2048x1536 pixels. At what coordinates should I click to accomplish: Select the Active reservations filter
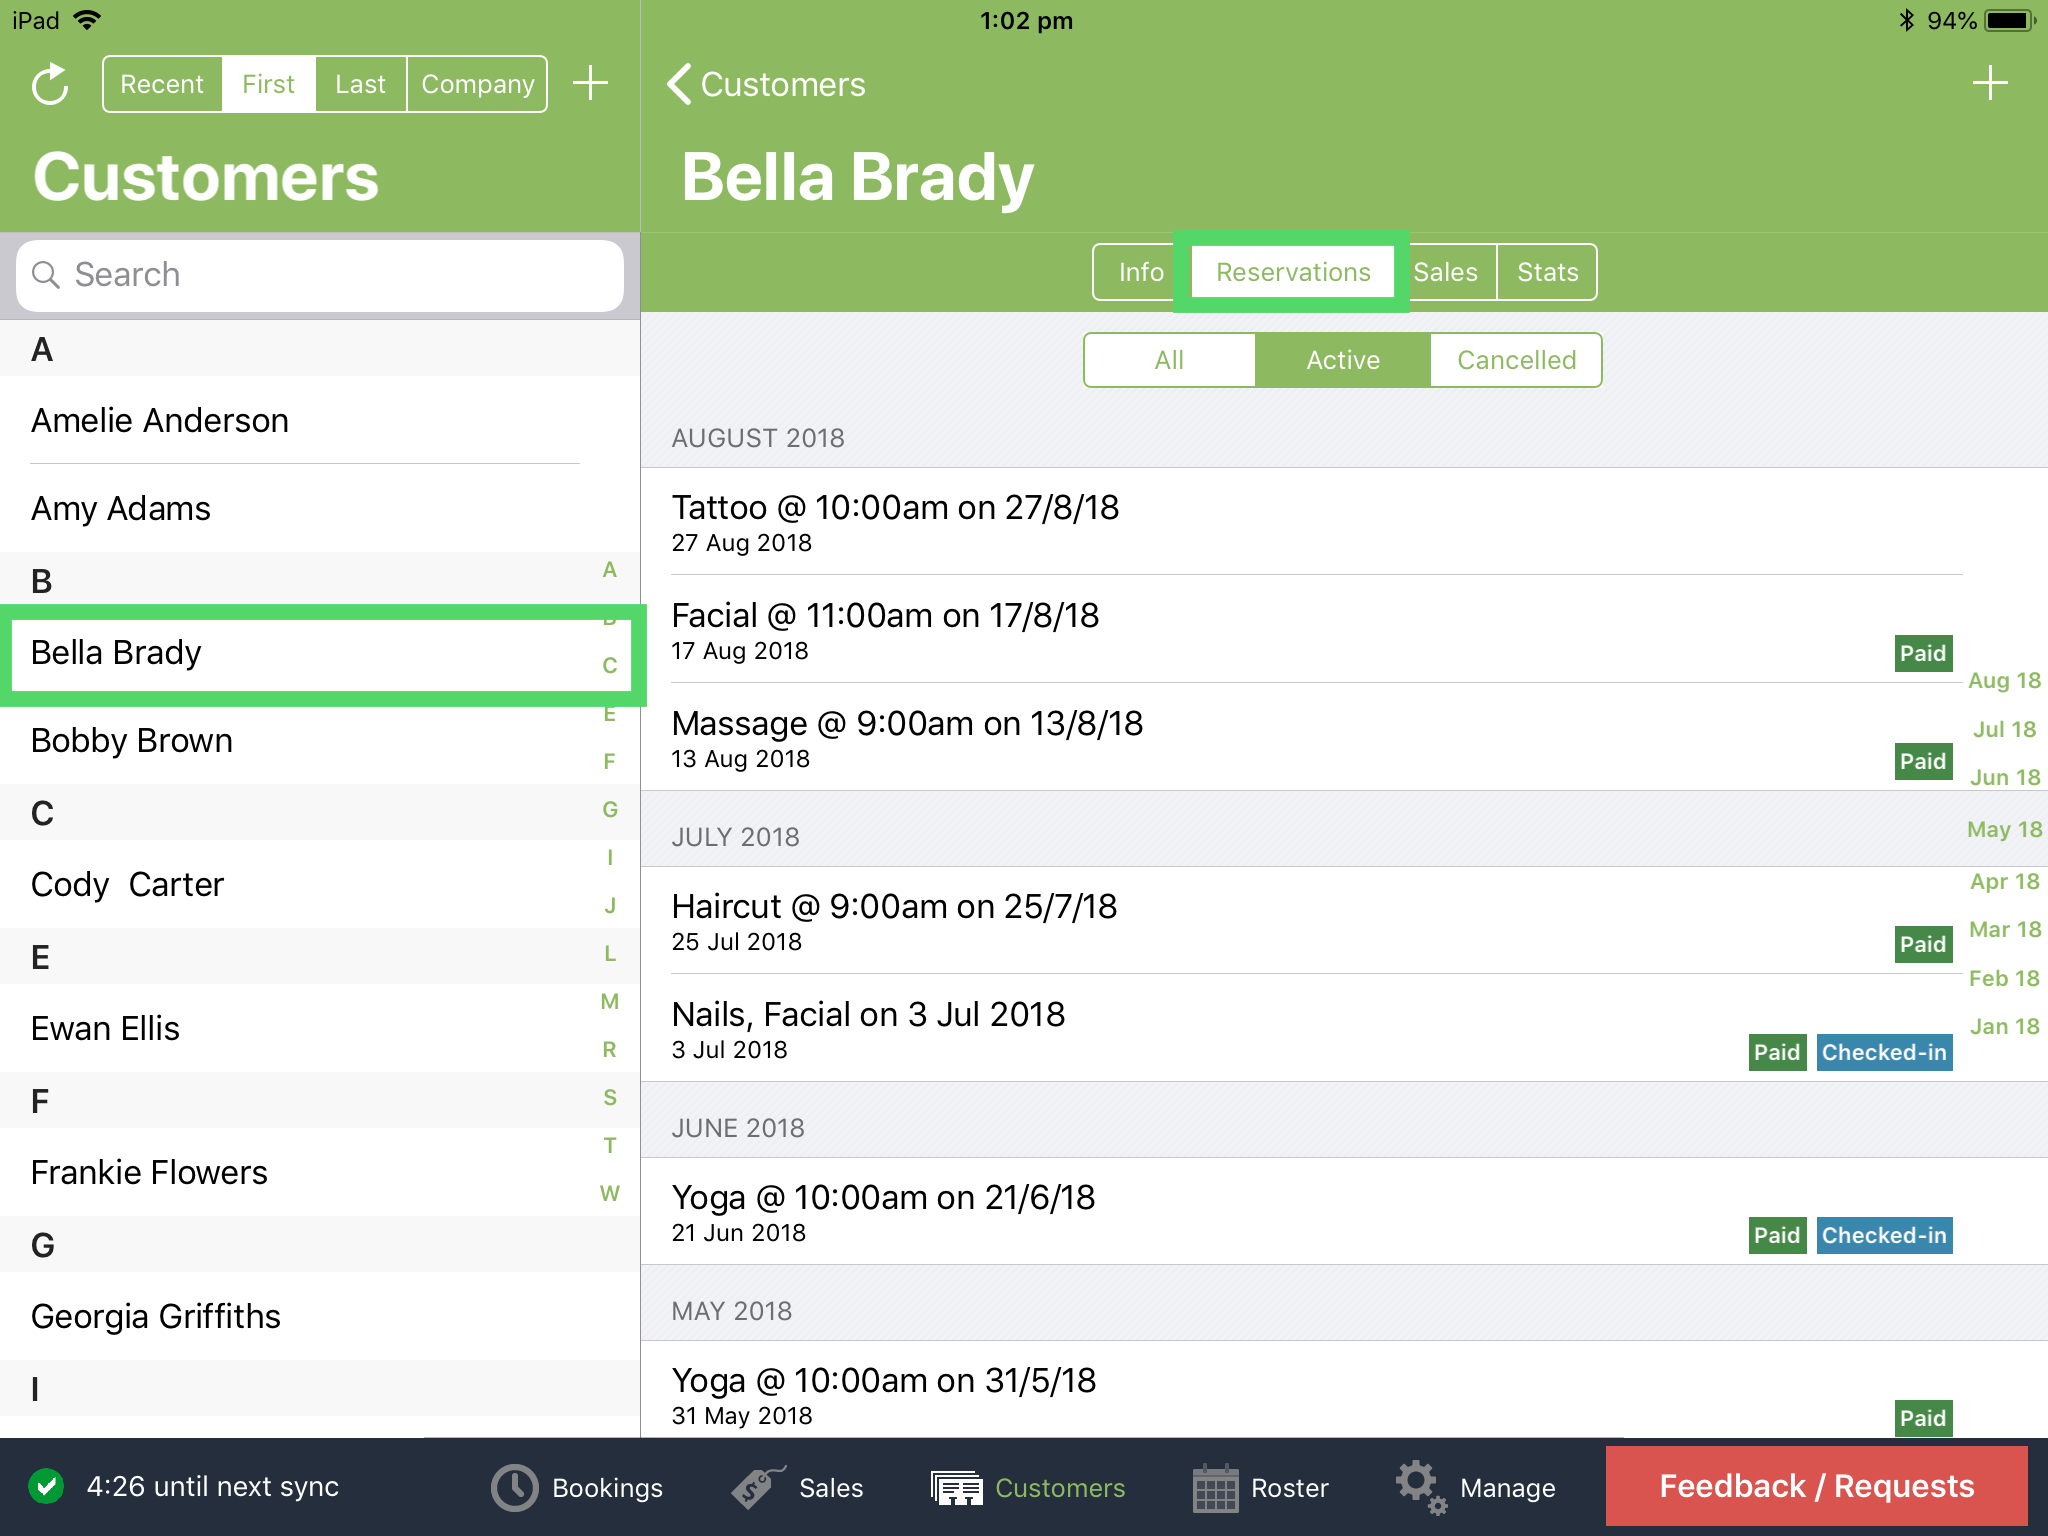point(1342,360)
